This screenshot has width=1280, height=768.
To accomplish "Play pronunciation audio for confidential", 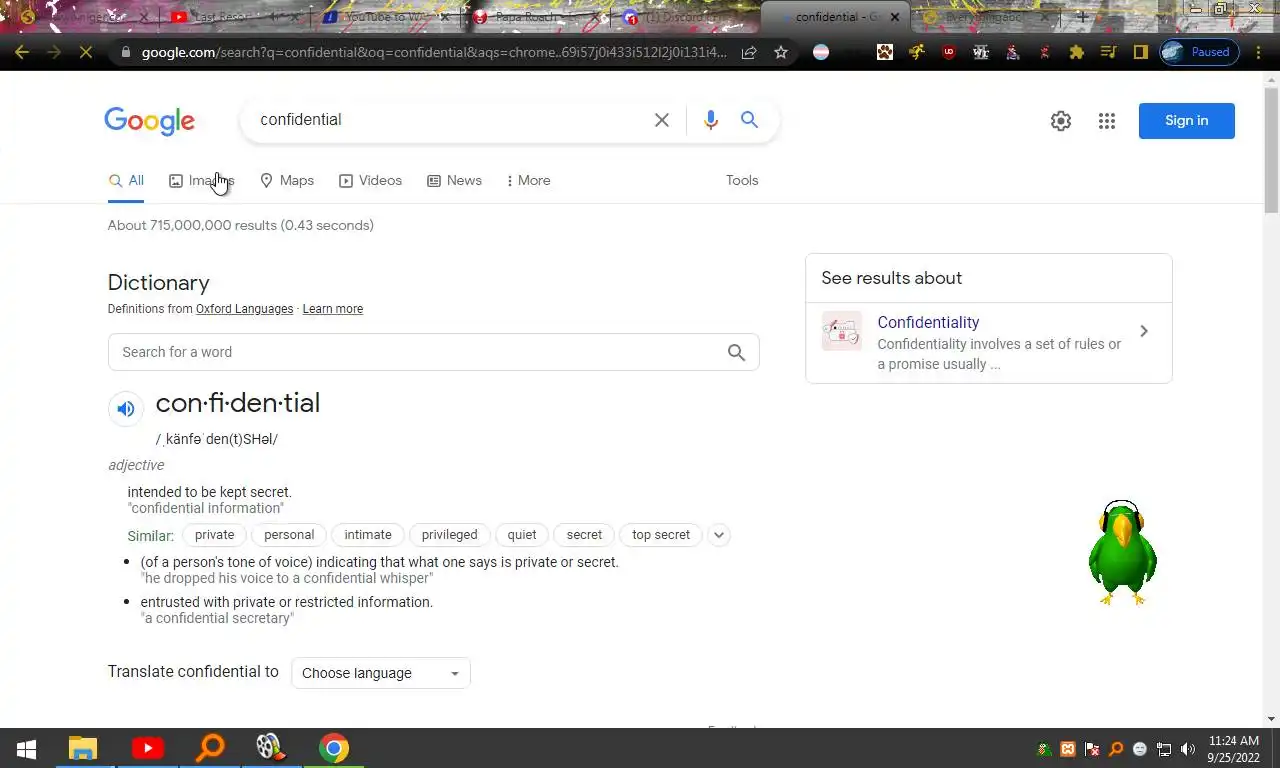I will click(125, 408).
